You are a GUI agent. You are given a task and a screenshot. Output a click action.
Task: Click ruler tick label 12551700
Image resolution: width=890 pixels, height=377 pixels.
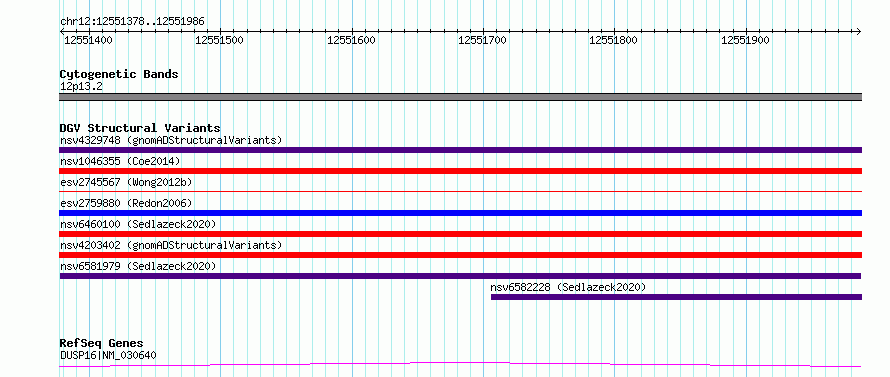pyautogui.click(x=482, y=40)
